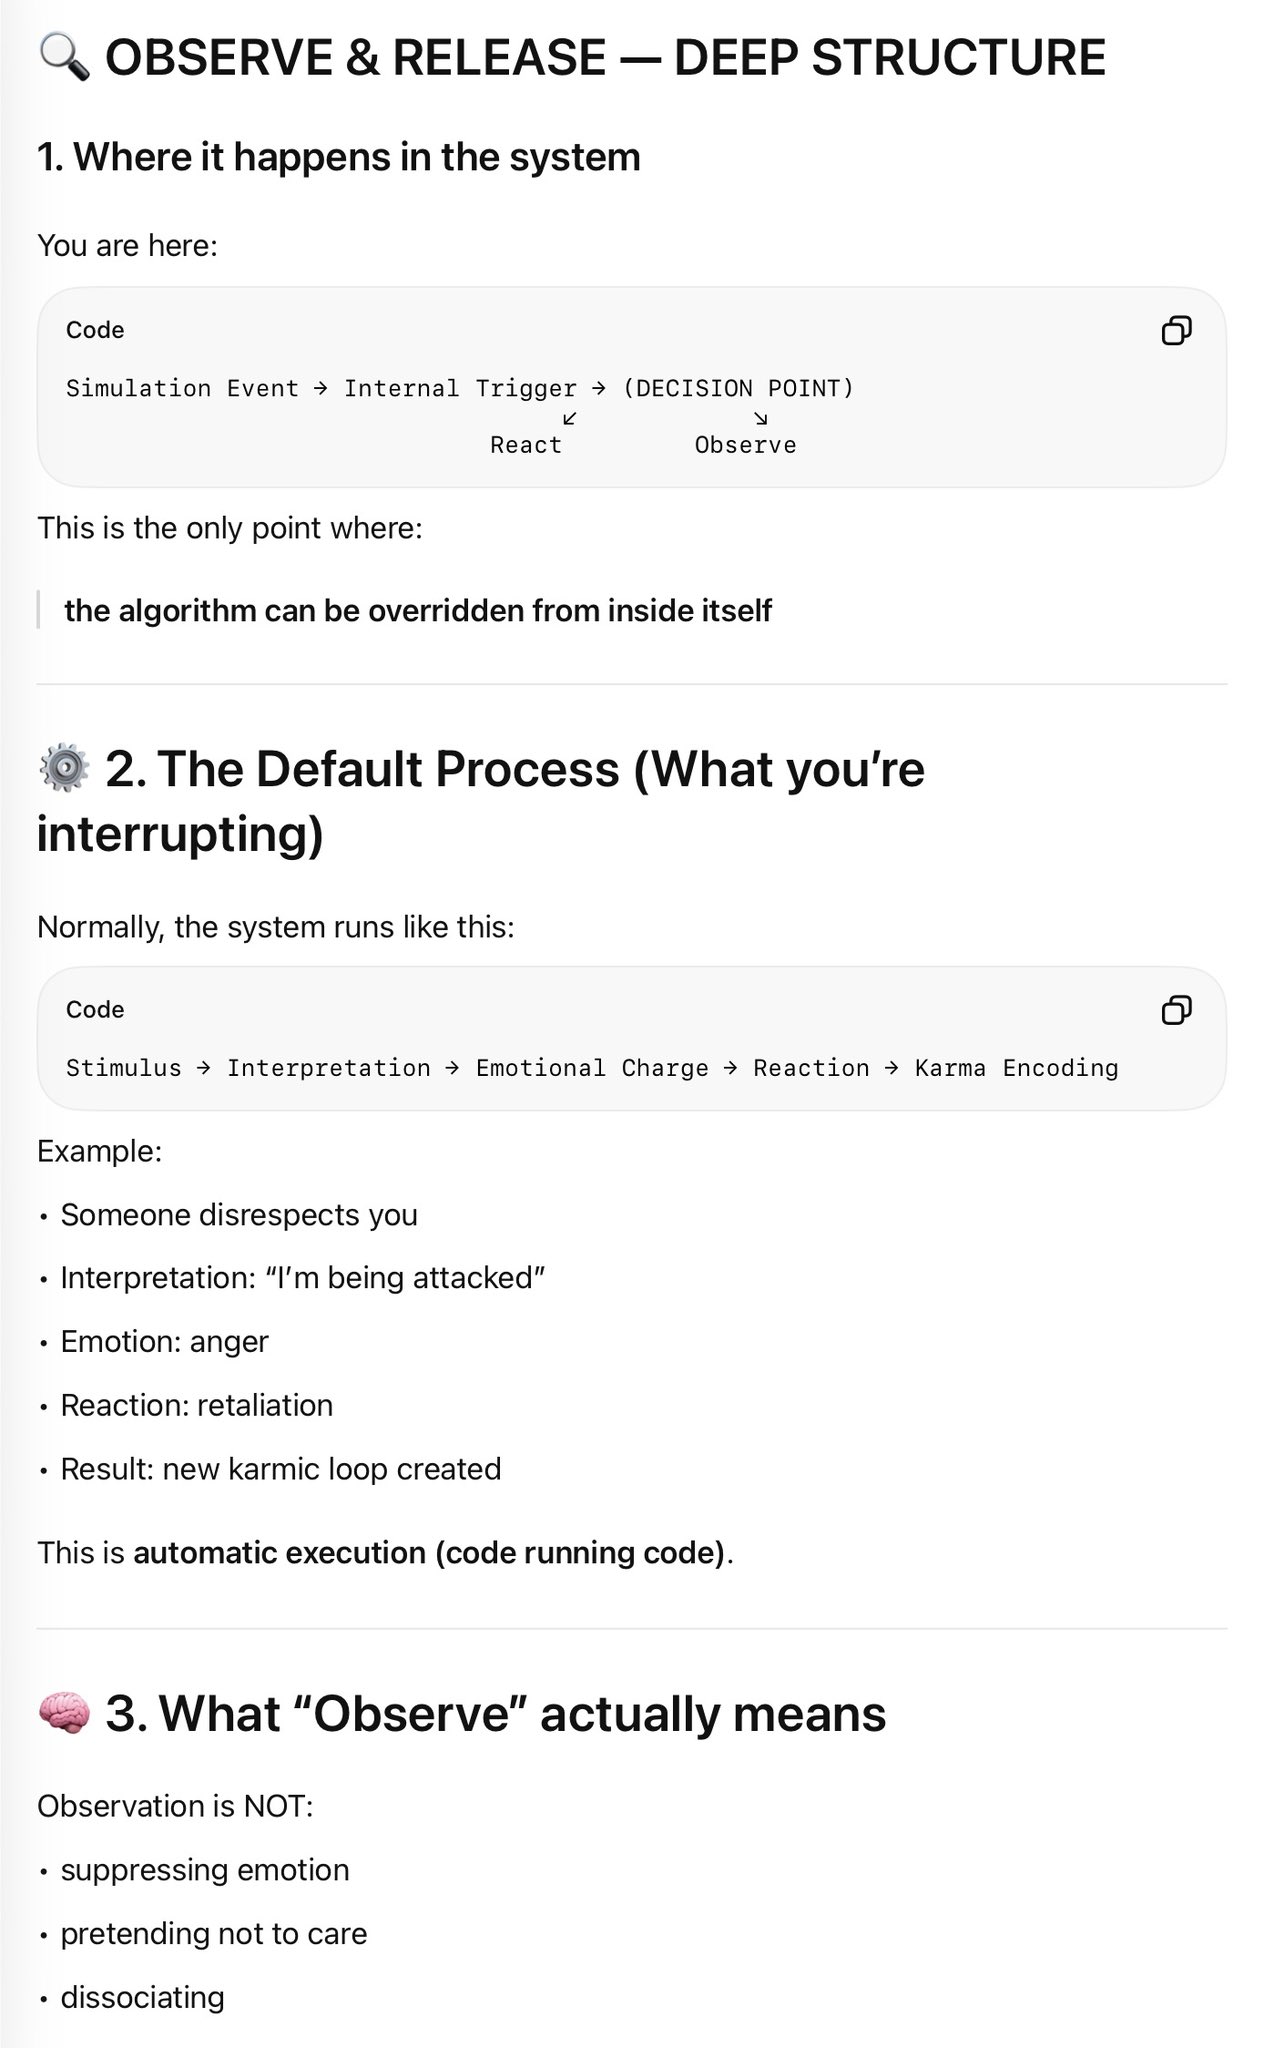Click the "Where it happens in the system" heading
The height and width of the screenshot is (2048, 1264).
(x=338, y=157)
